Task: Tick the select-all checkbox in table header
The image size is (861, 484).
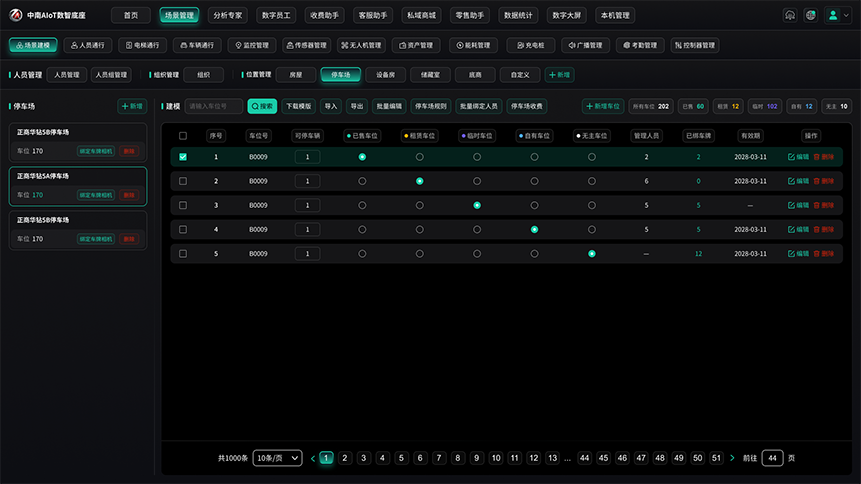Action: coord(183,136)
